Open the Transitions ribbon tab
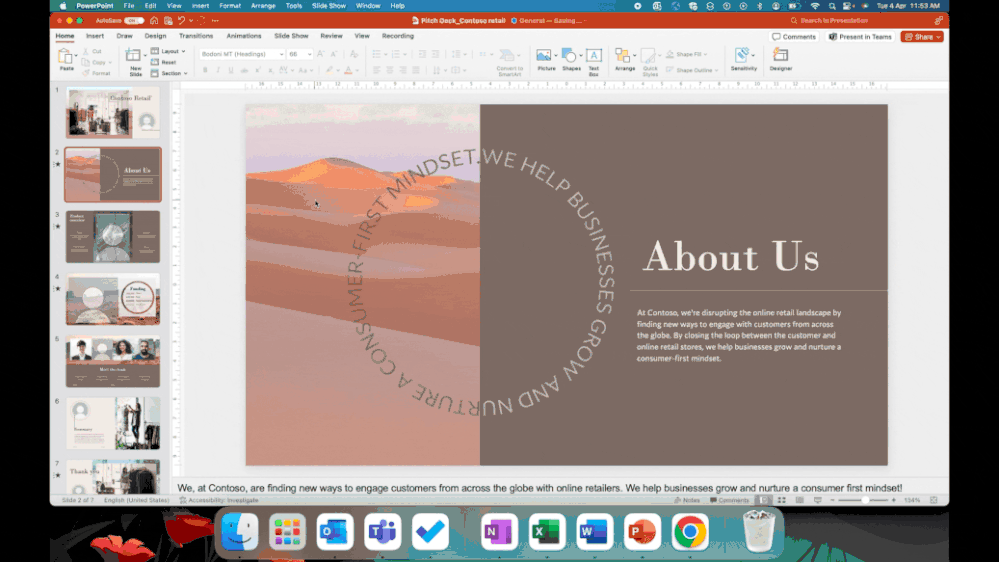This screenshot has height=562, width=999. pyautogui.click(x=196, y=36)
